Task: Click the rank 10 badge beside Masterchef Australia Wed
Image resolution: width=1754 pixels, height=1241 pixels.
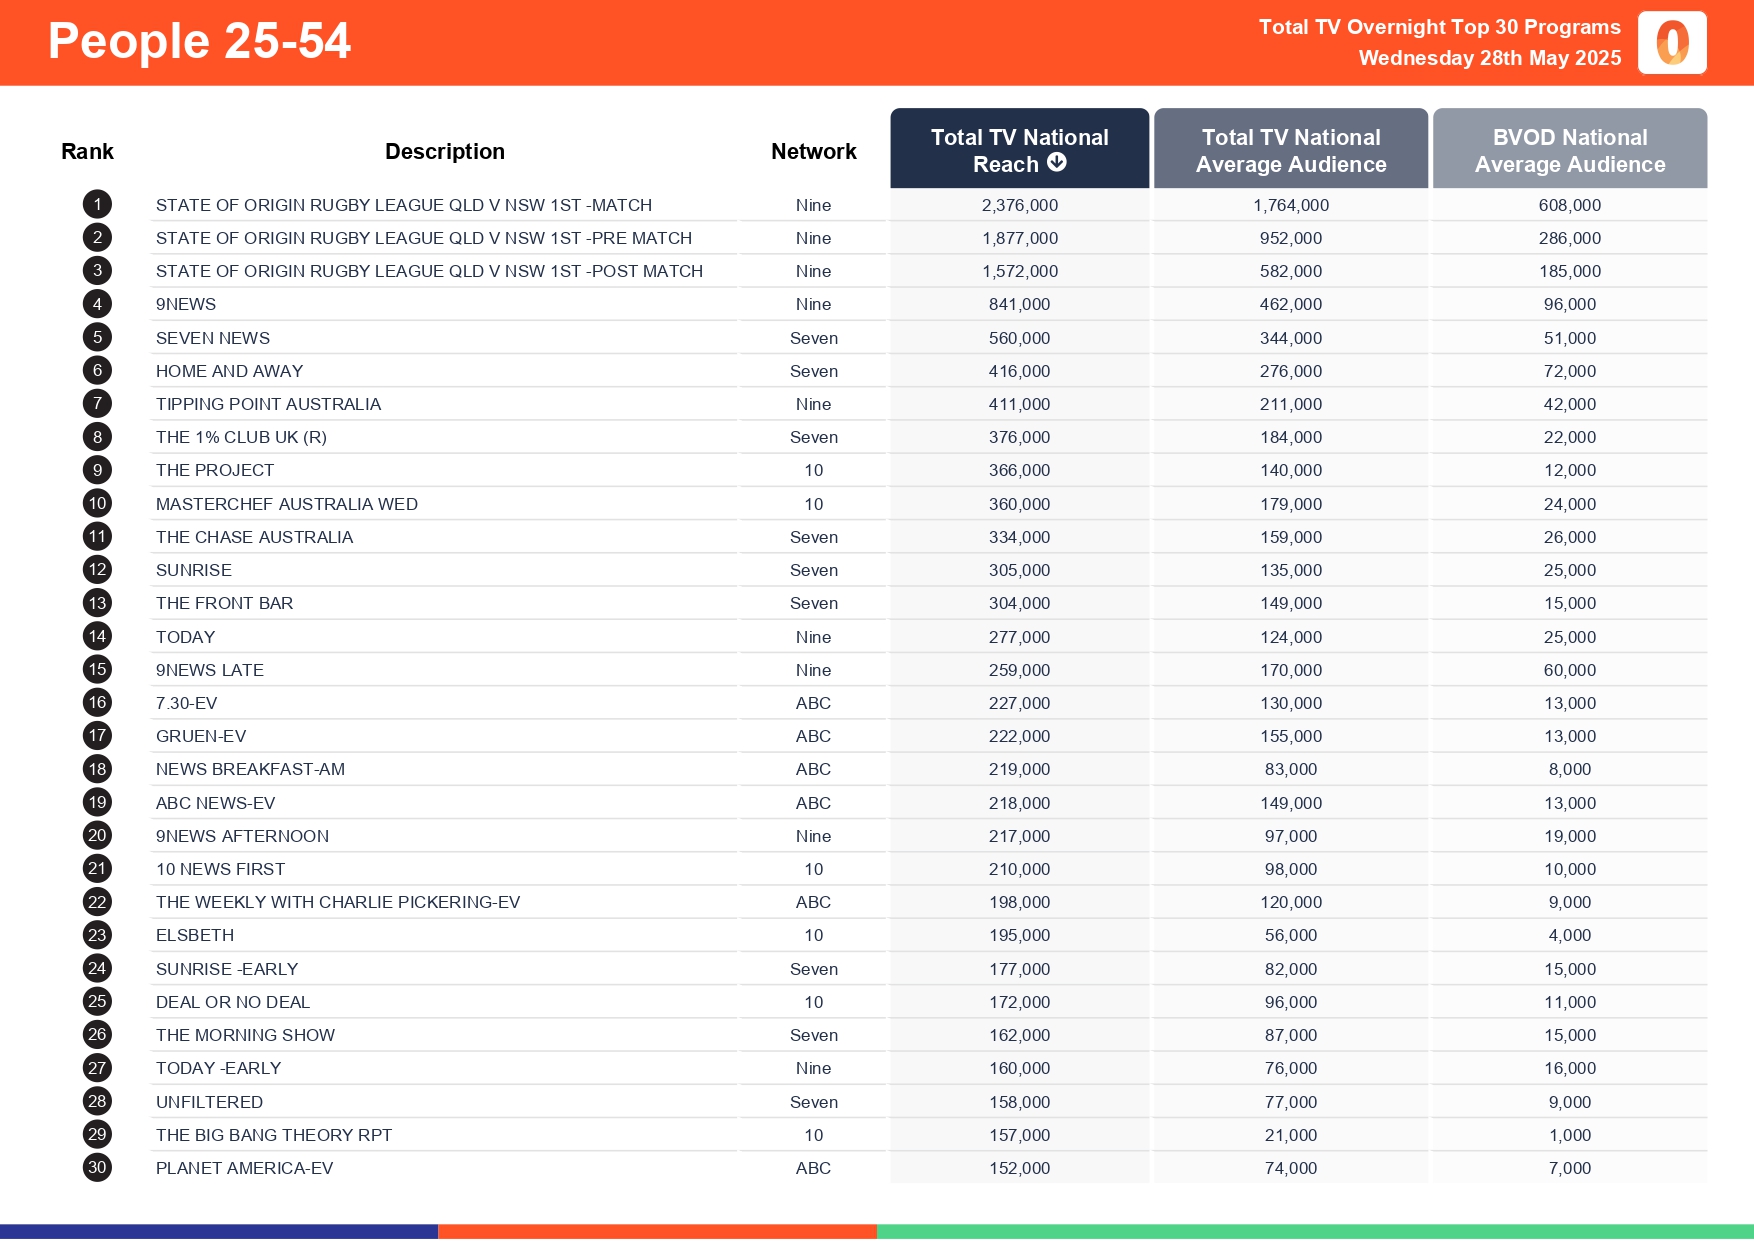Action: (x=97, y=503)
